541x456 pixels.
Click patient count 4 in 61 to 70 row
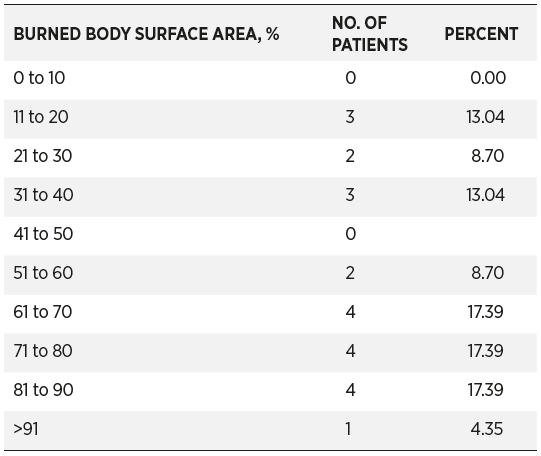tap(350, 311)
